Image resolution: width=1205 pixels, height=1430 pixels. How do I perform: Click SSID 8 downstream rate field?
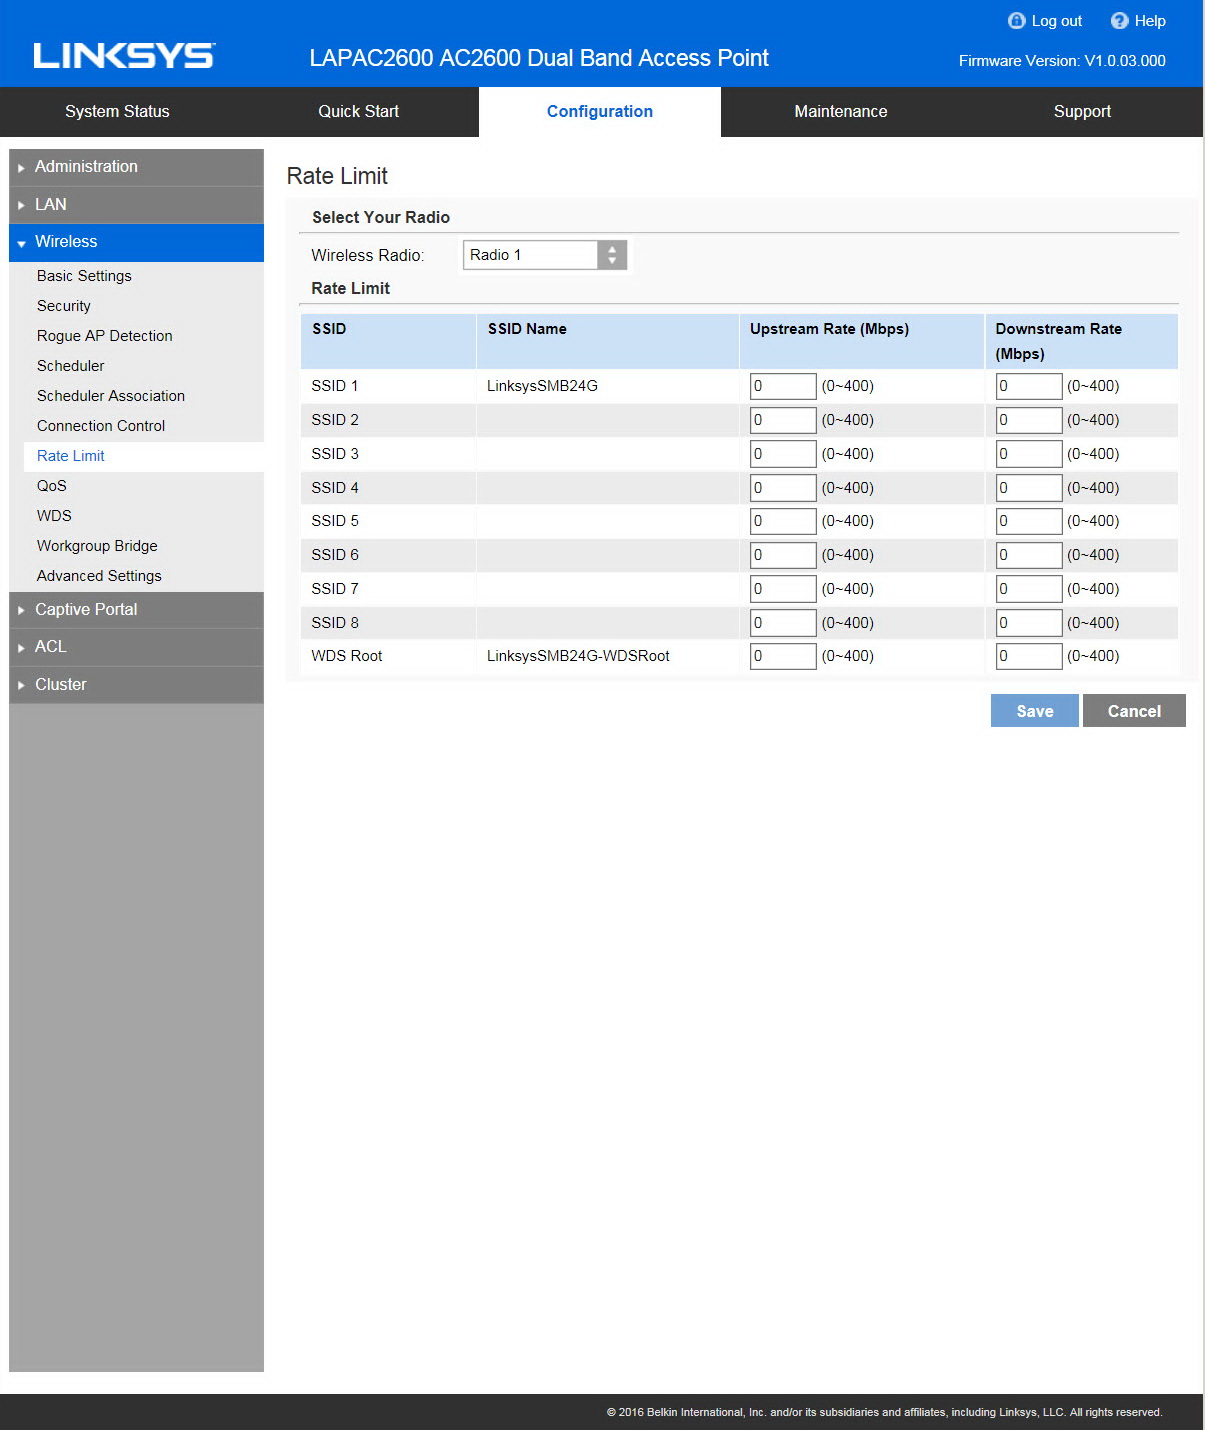pyautogui.click(x=1029, y=623)
